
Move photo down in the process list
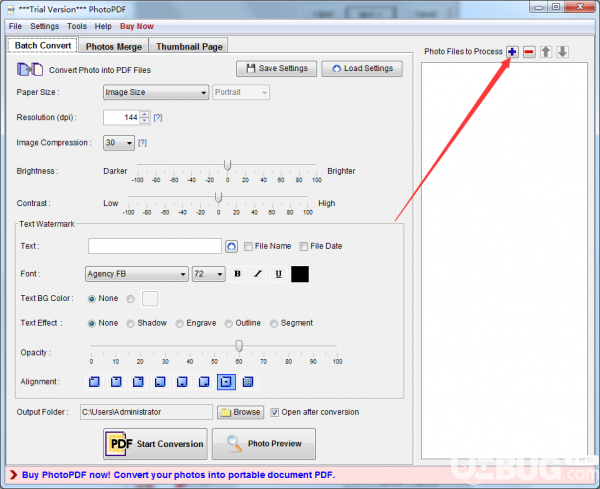(x=562, y=52)
